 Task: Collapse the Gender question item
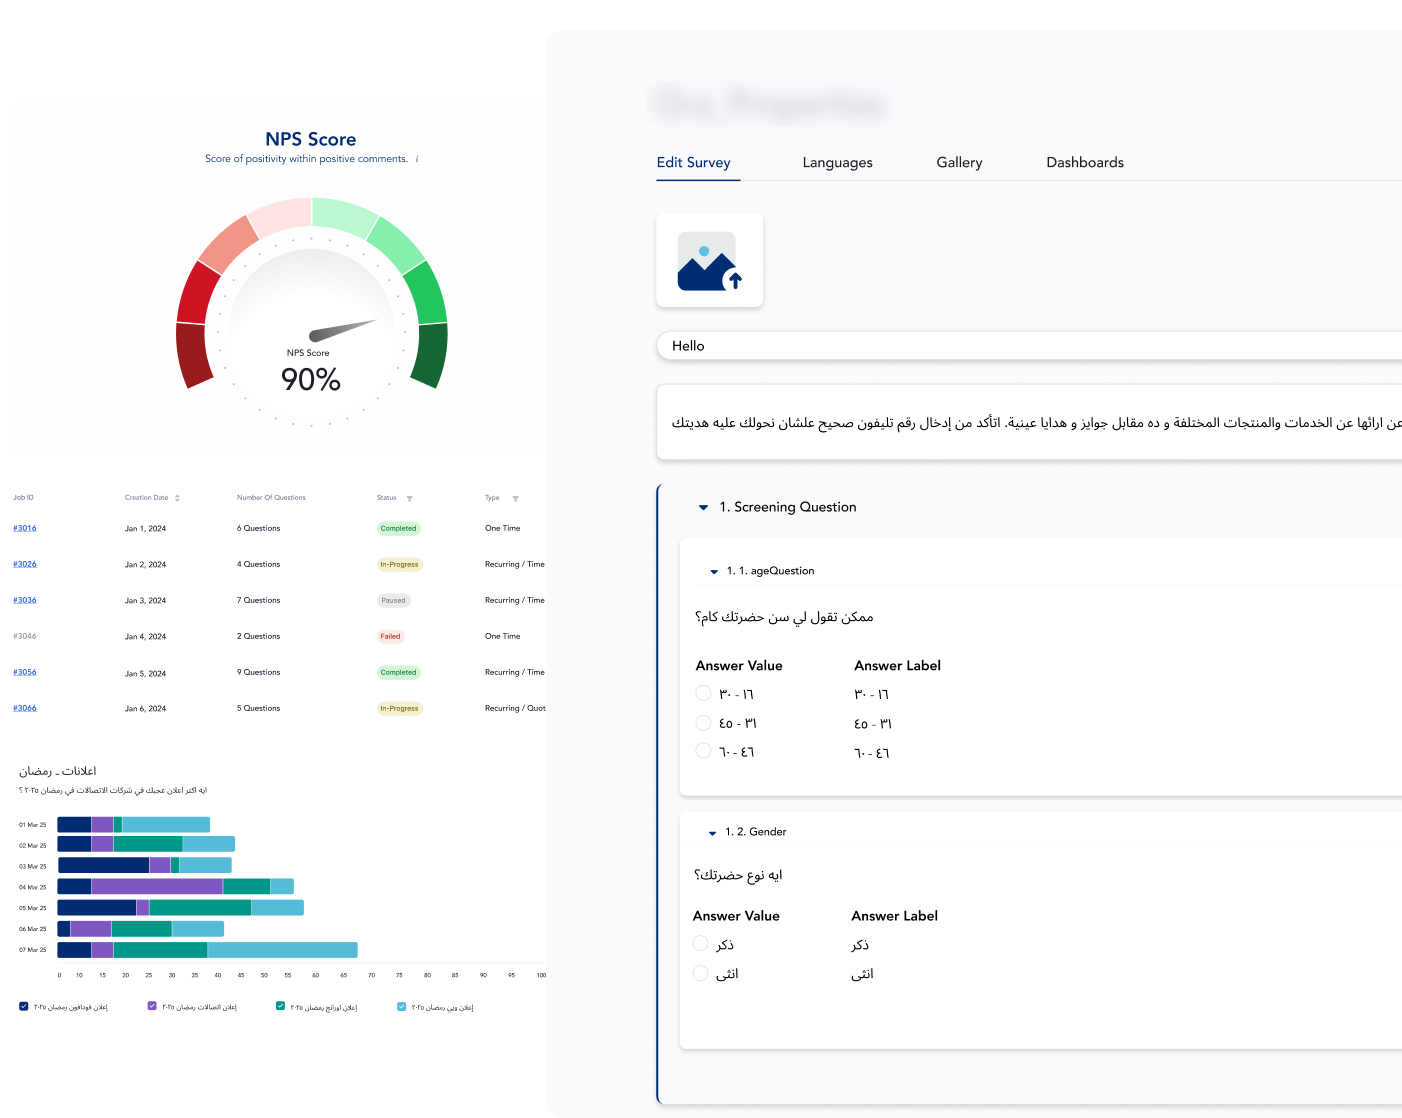pos(712,833)
